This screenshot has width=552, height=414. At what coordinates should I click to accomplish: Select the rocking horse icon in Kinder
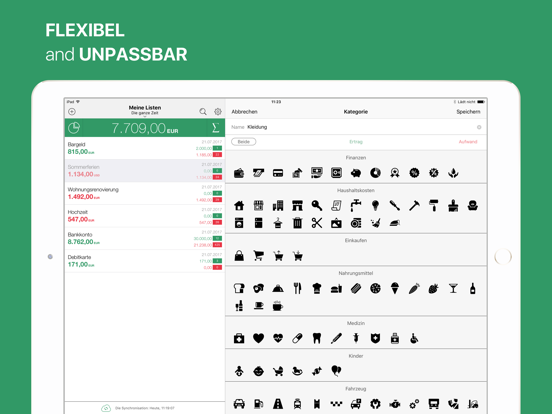point(297,371)
